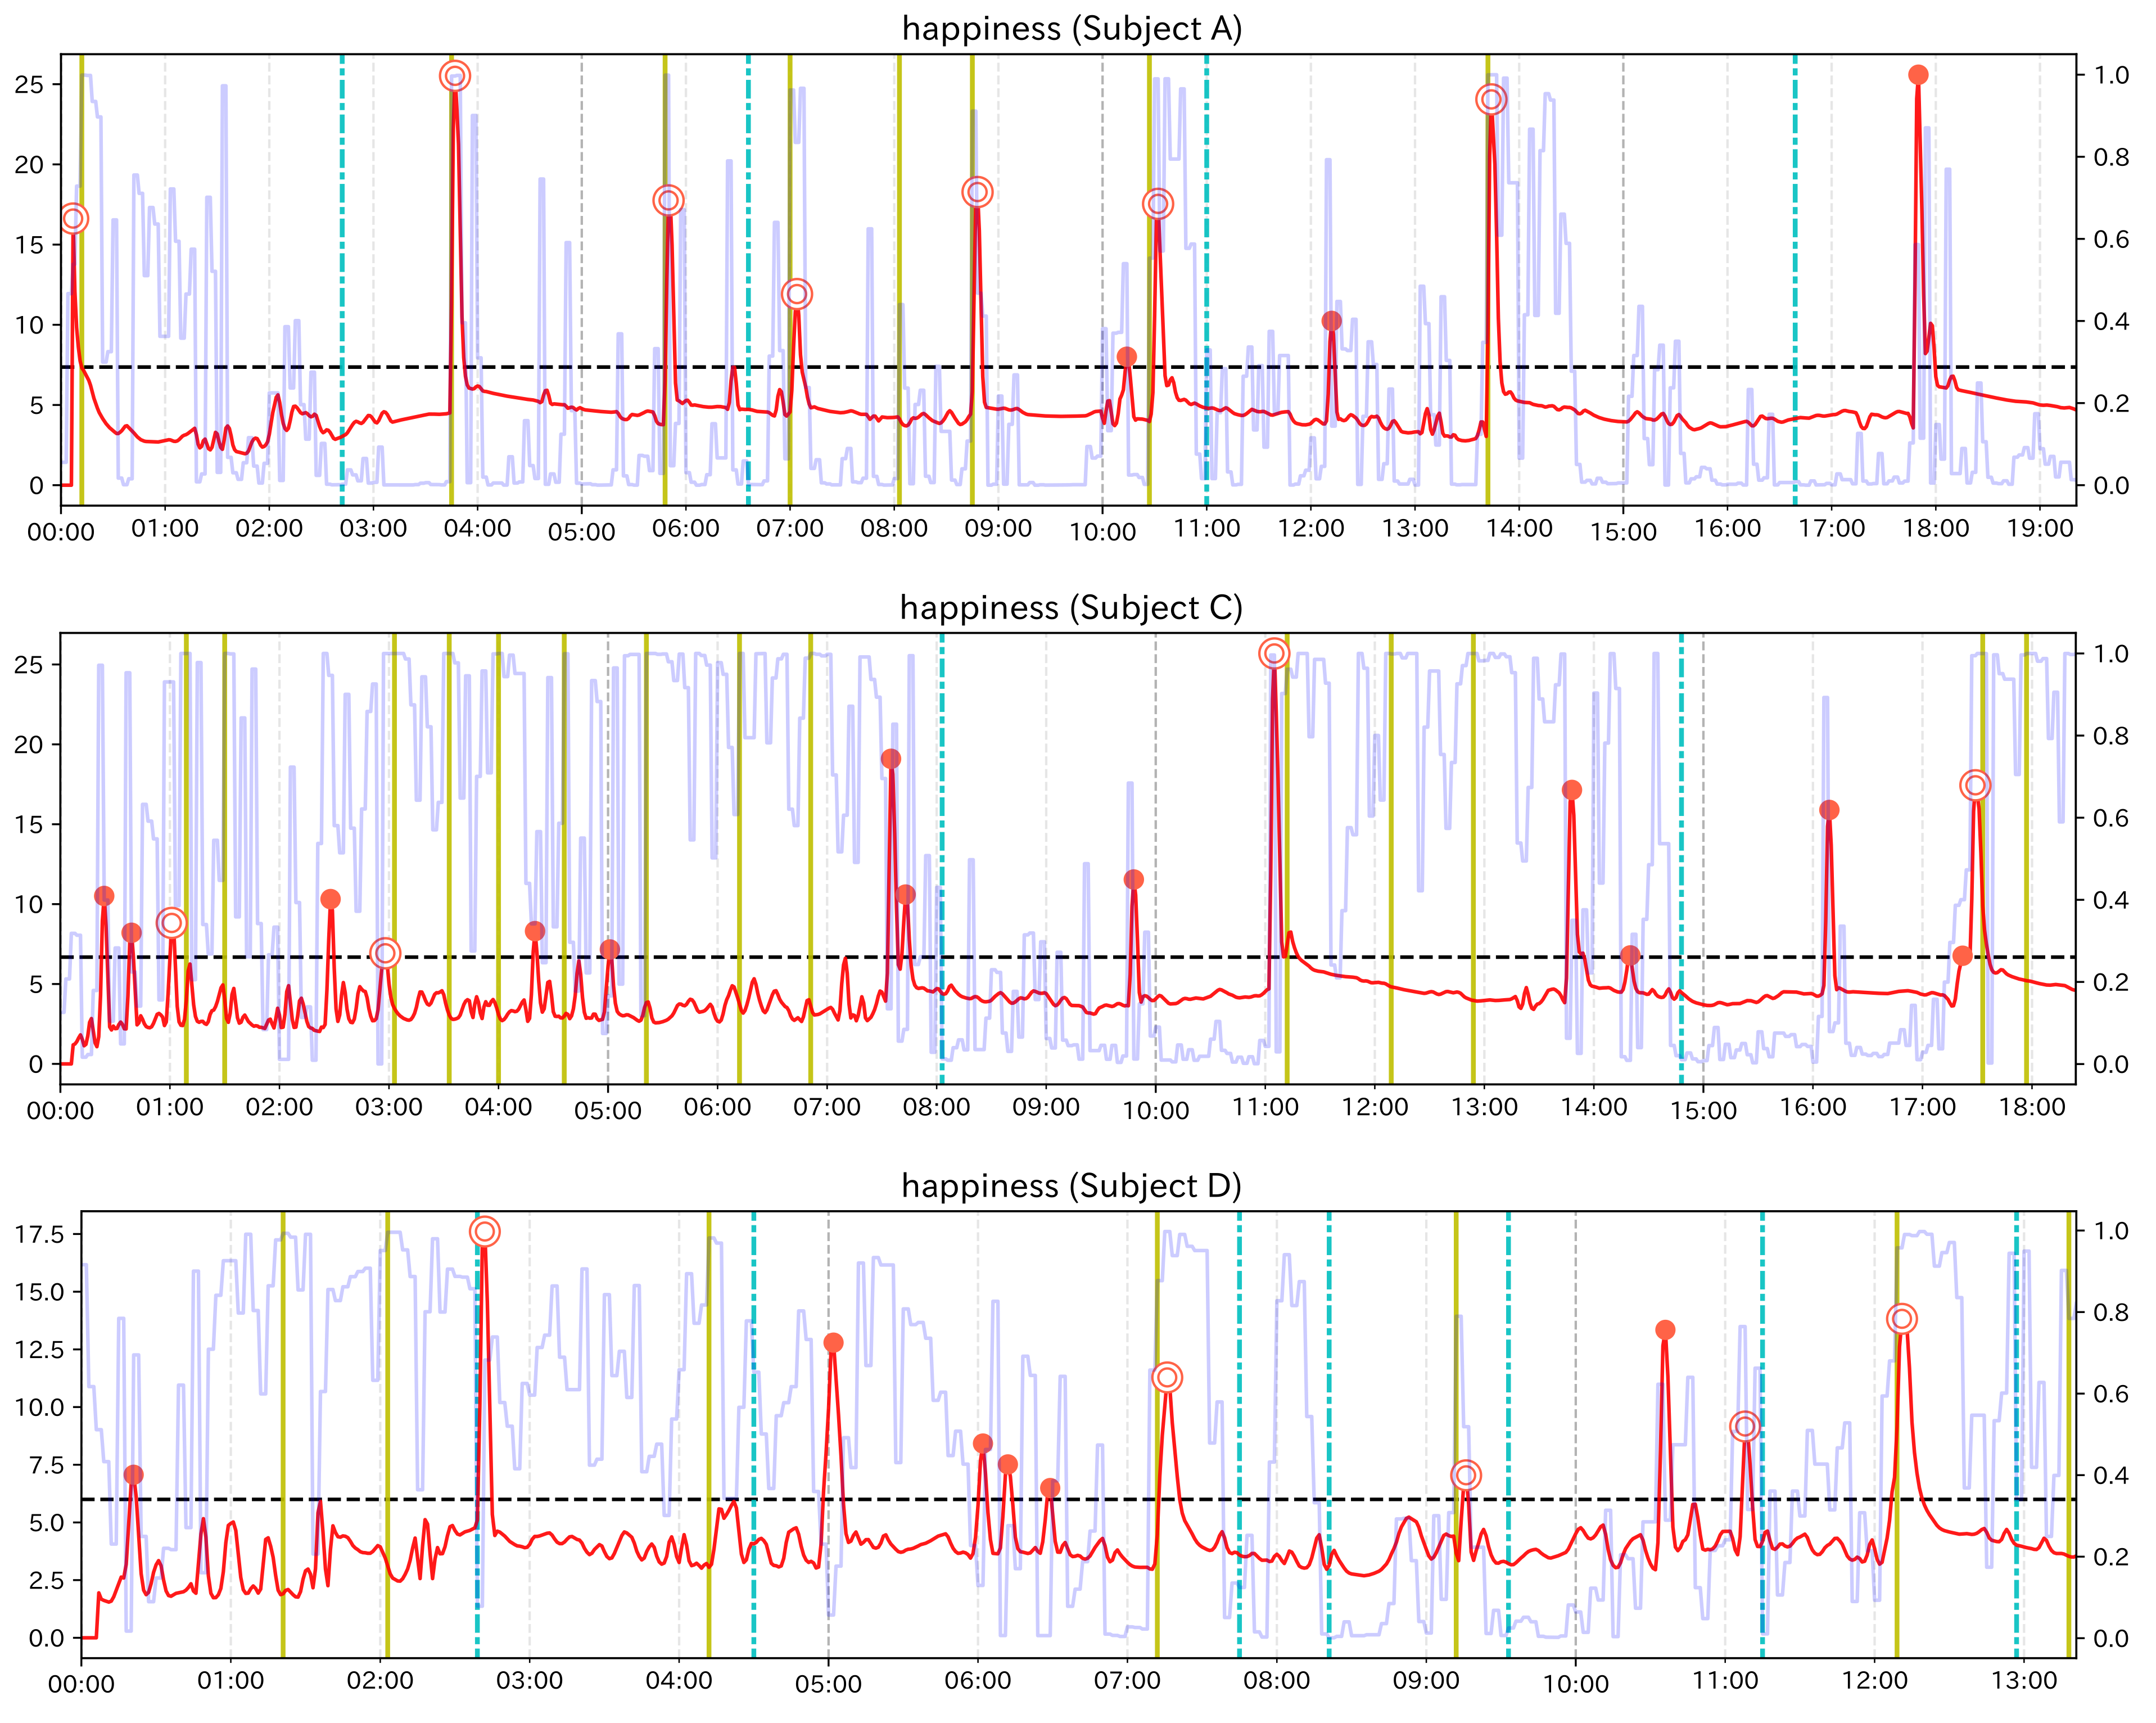Click the 15:00 x-axis tick label of Subject C
The image size is (2156, 1723).
point(1703,1110)
